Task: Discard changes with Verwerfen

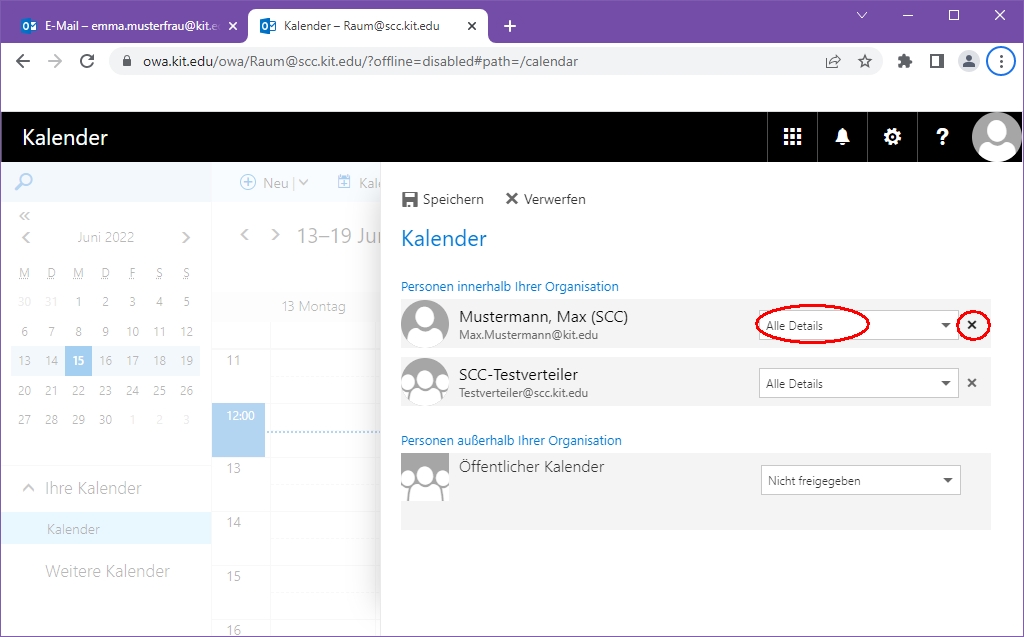Action: tap(545, 199)
